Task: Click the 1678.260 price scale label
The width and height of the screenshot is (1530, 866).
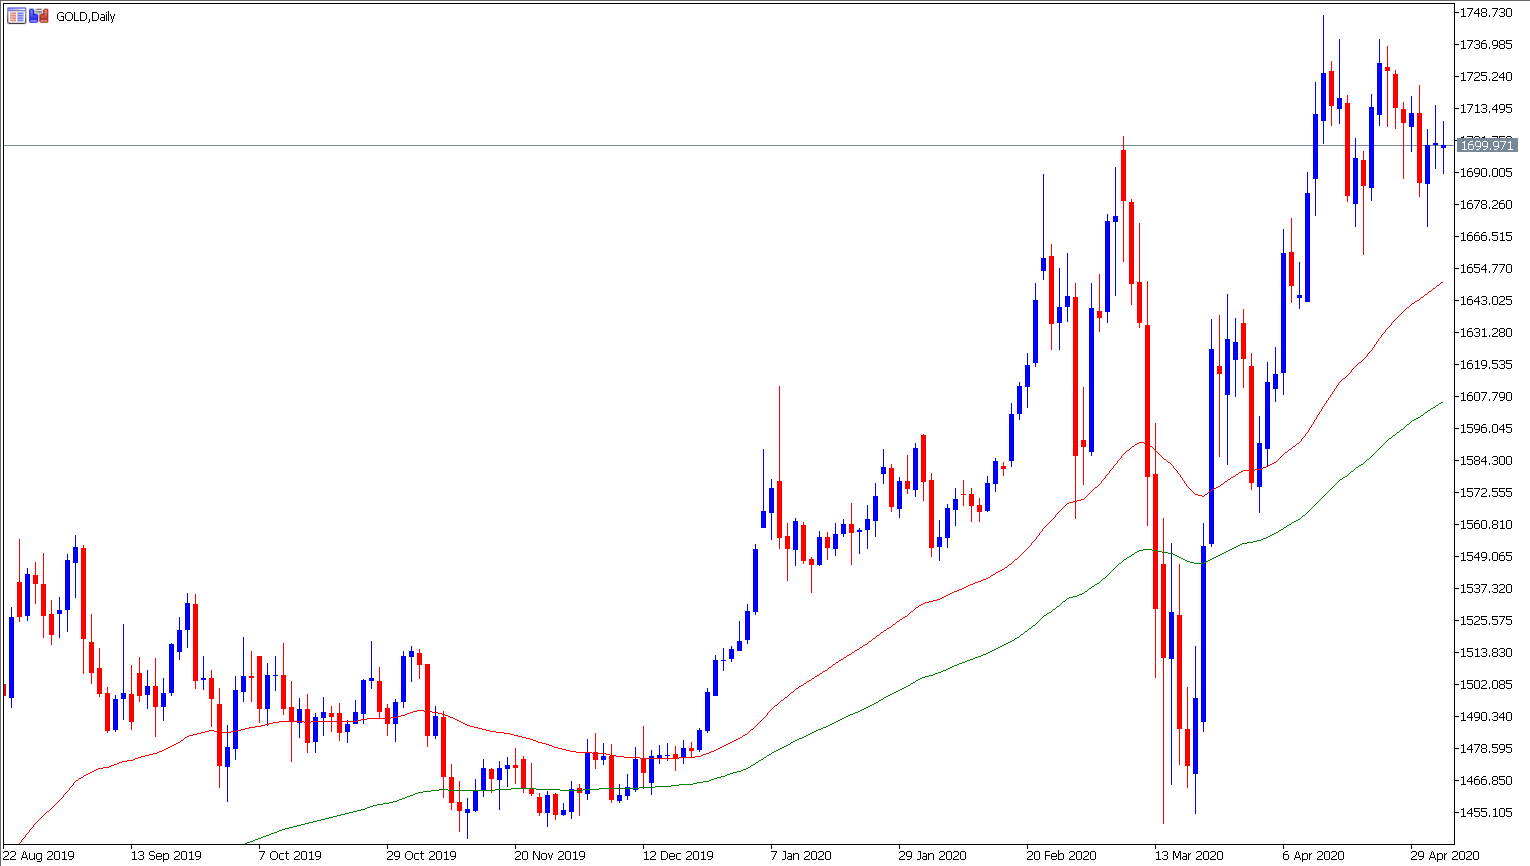Action: [1486, 205]
